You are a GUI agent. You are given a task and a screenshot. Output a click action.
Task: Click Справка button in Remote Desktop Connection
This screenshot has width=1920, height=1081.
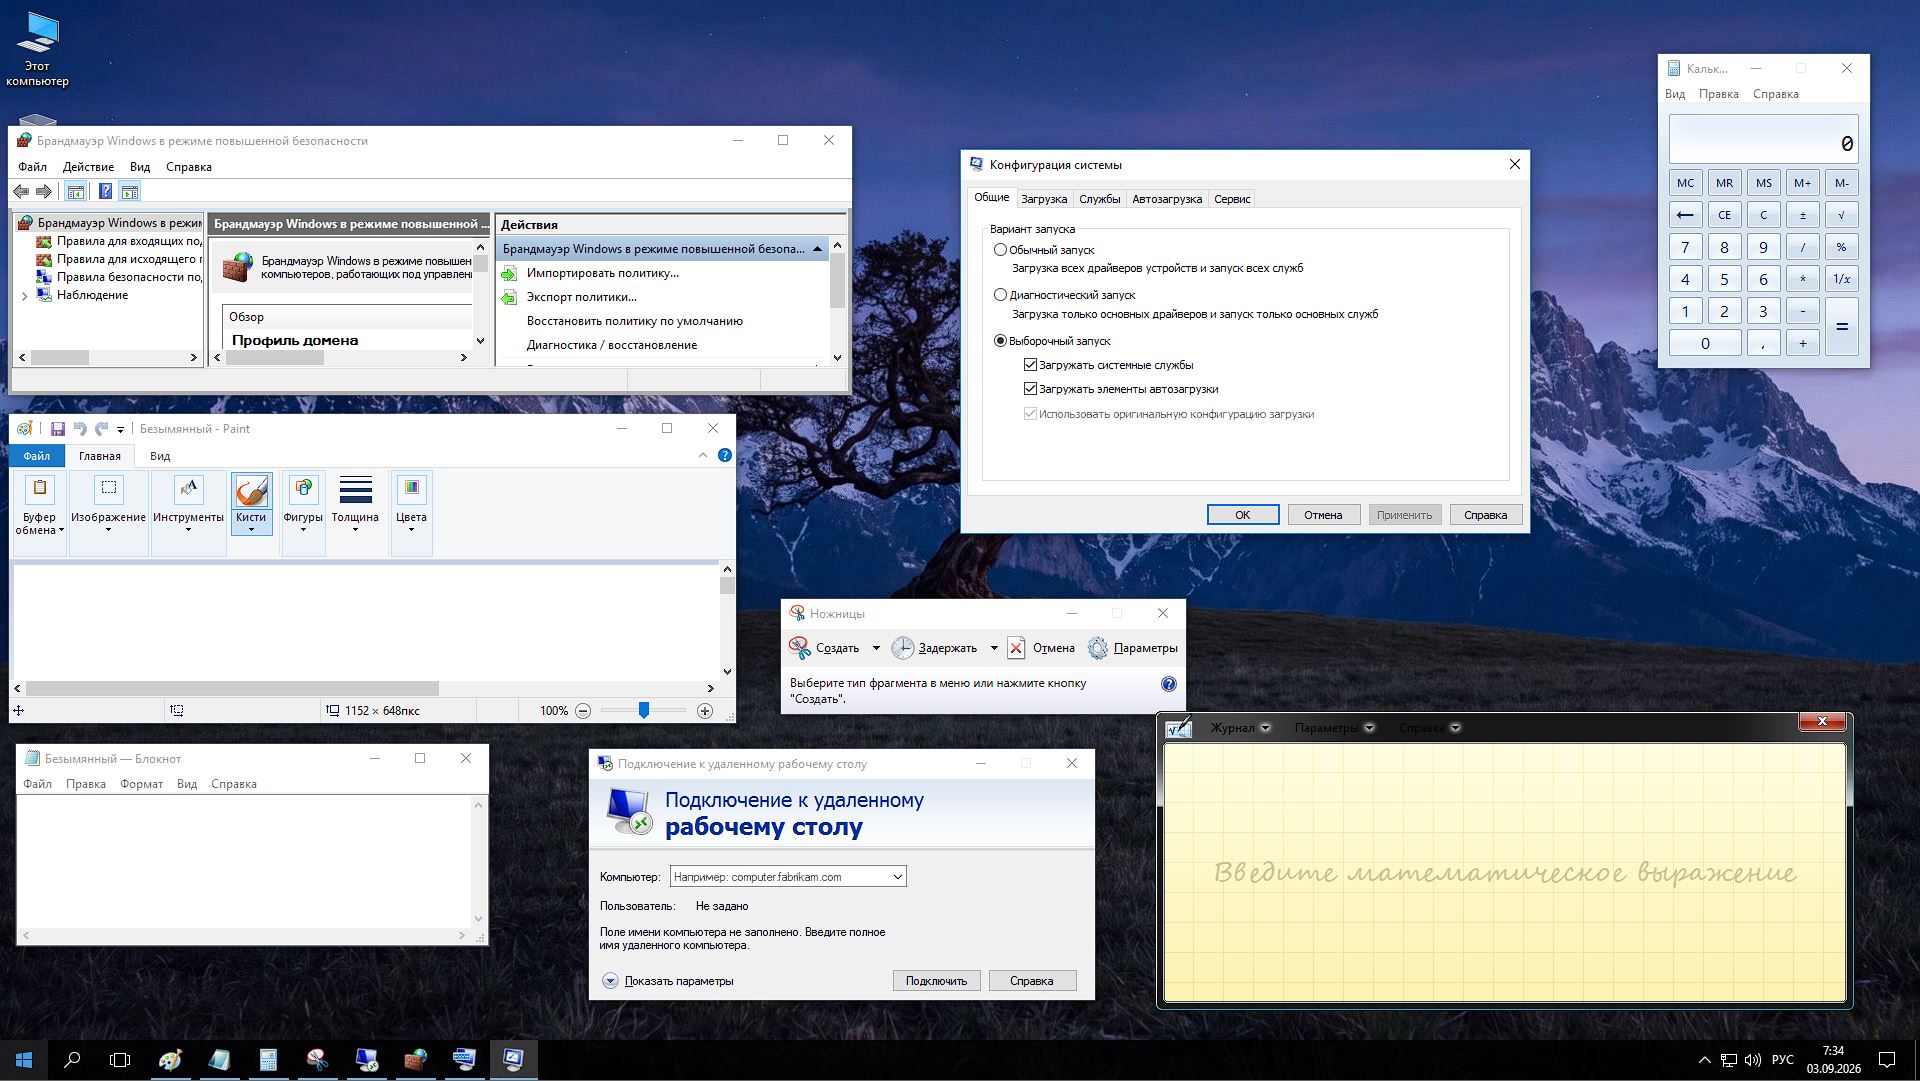[x=1032, y=981]
